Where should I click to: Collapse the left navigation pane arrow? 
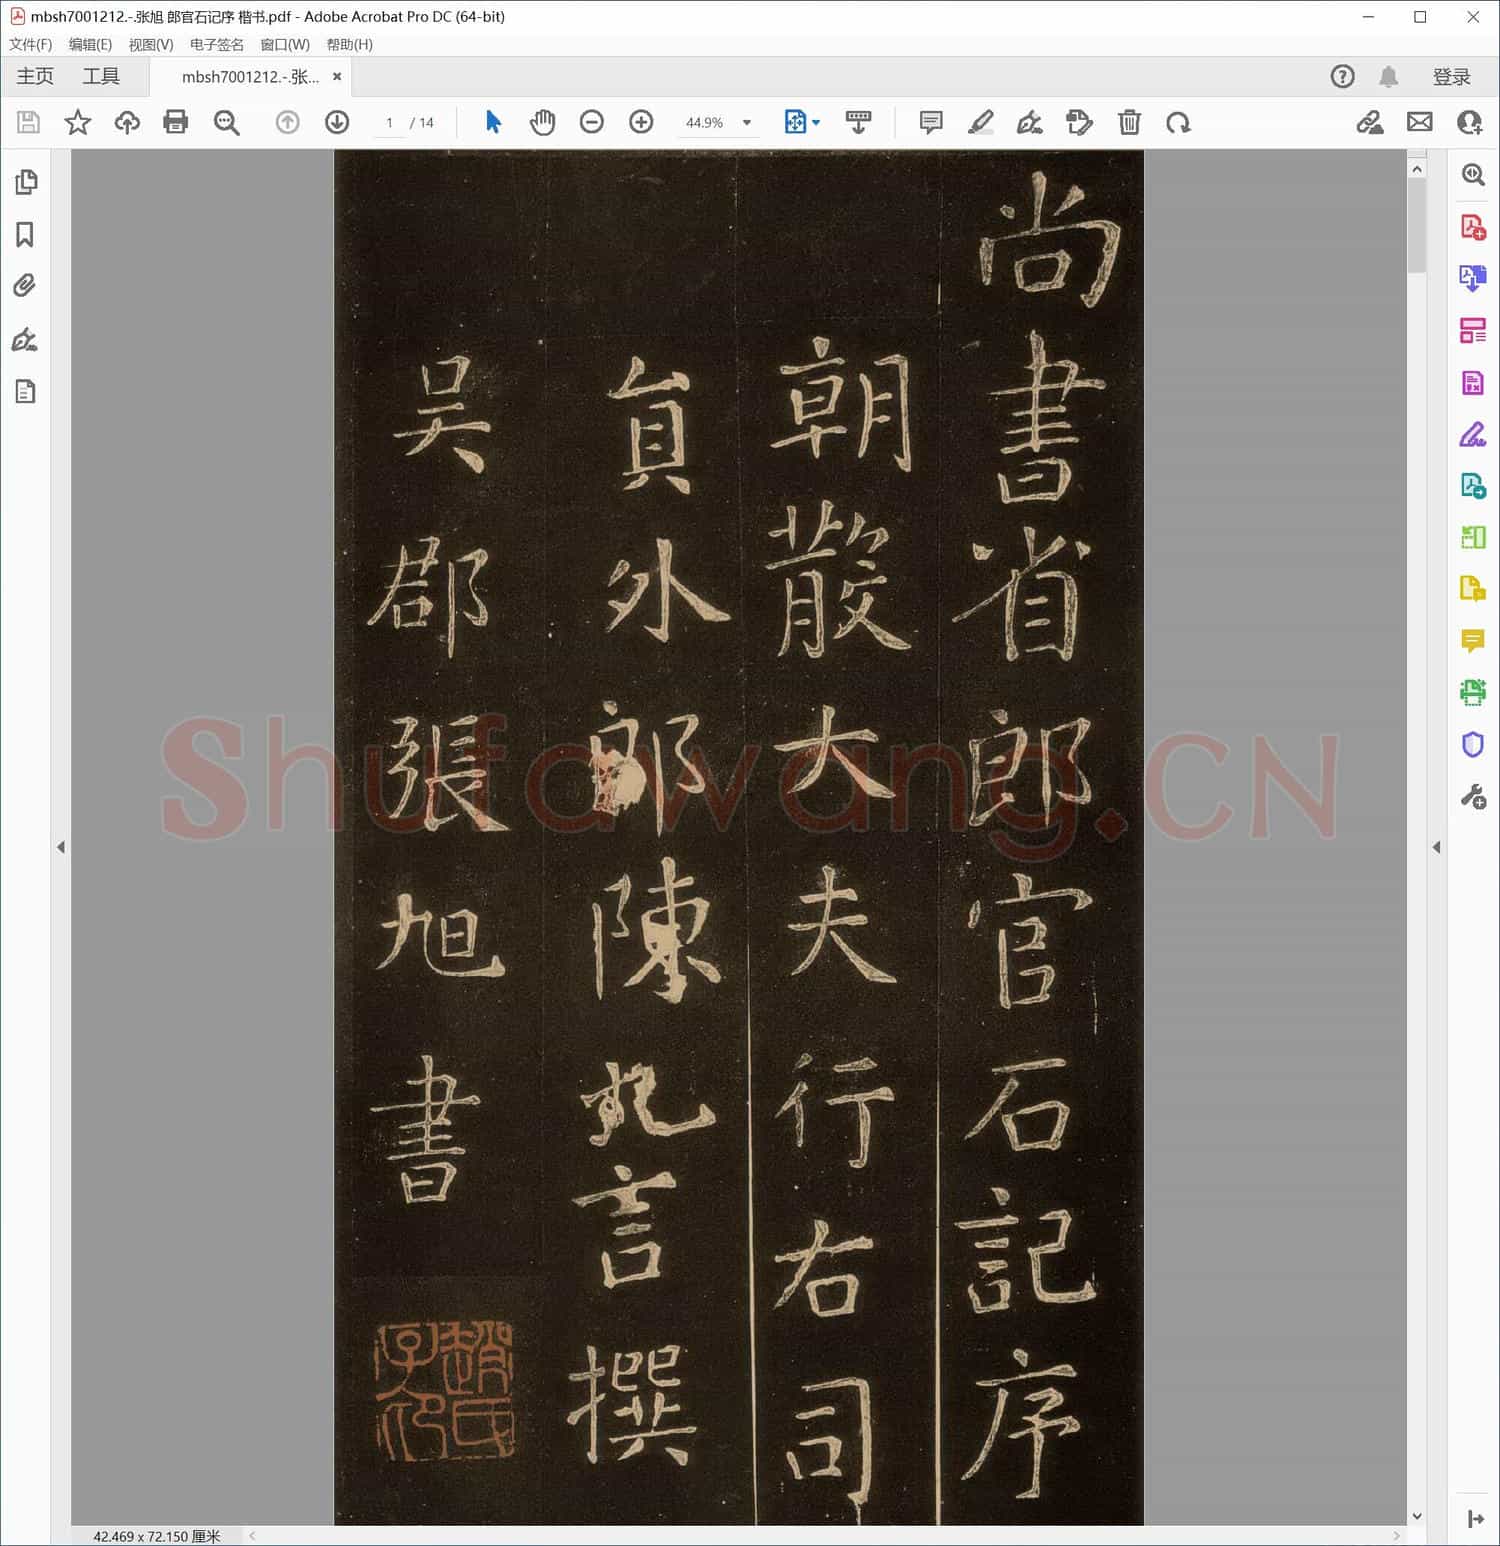61,847
